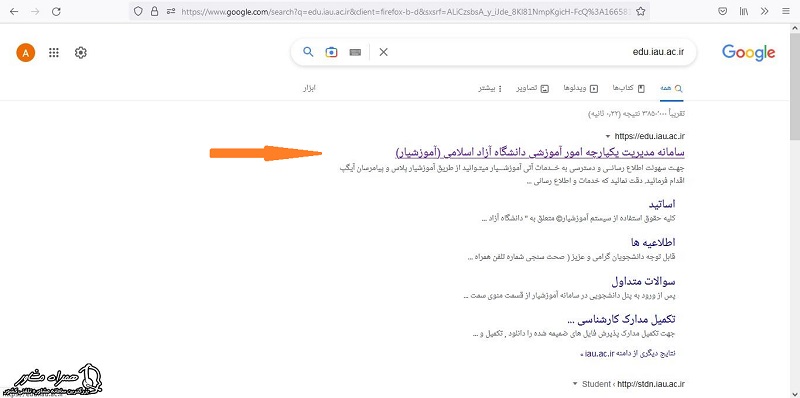
Task: Open the اساتید sitelink
Action: pos(662,204)
